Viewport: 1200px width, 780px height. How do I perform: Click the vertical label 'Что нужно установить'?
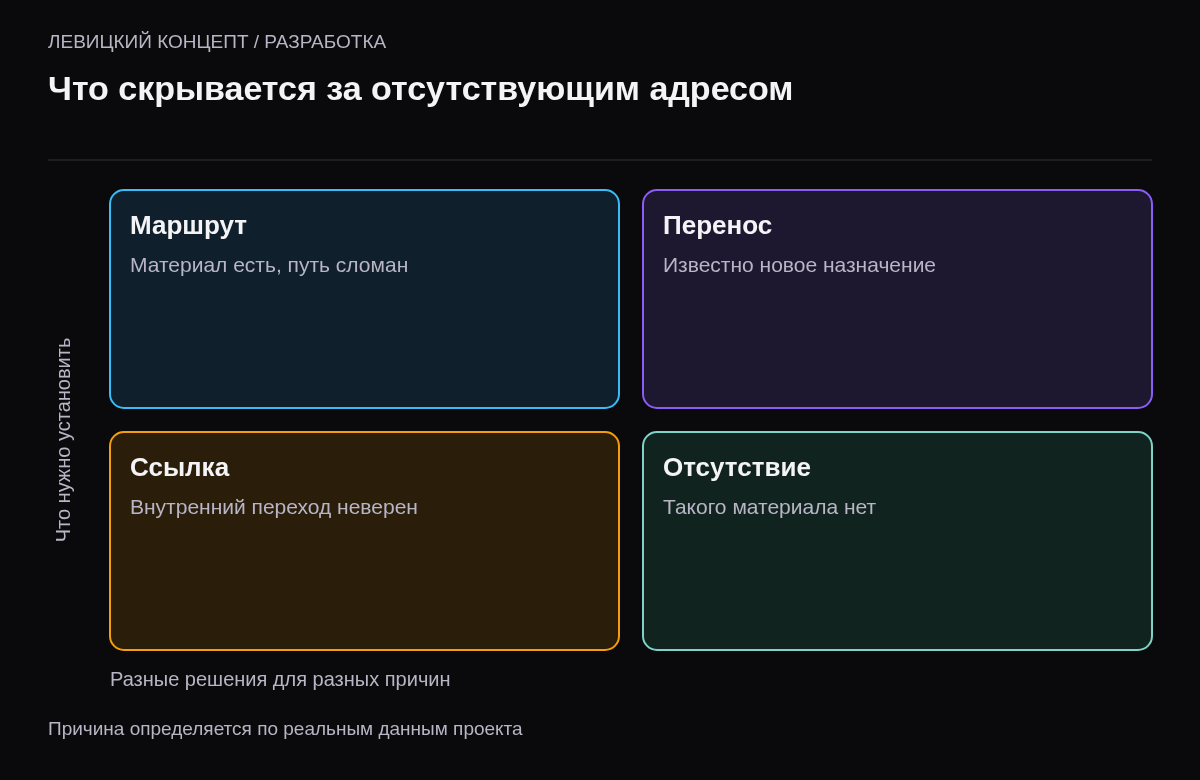tap(63, 440)
